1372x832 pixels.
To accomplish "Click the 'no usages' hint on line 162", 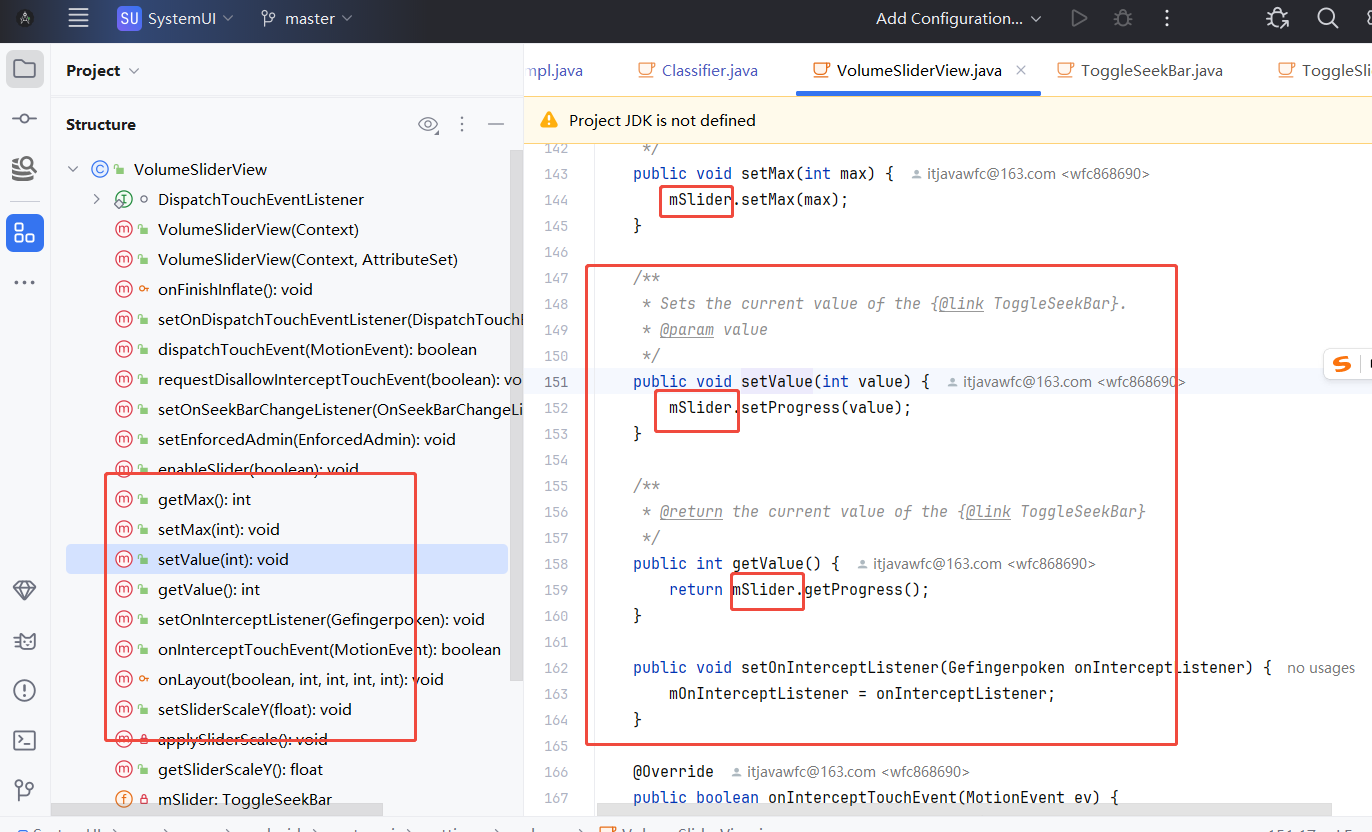I will coord(1321,667).
